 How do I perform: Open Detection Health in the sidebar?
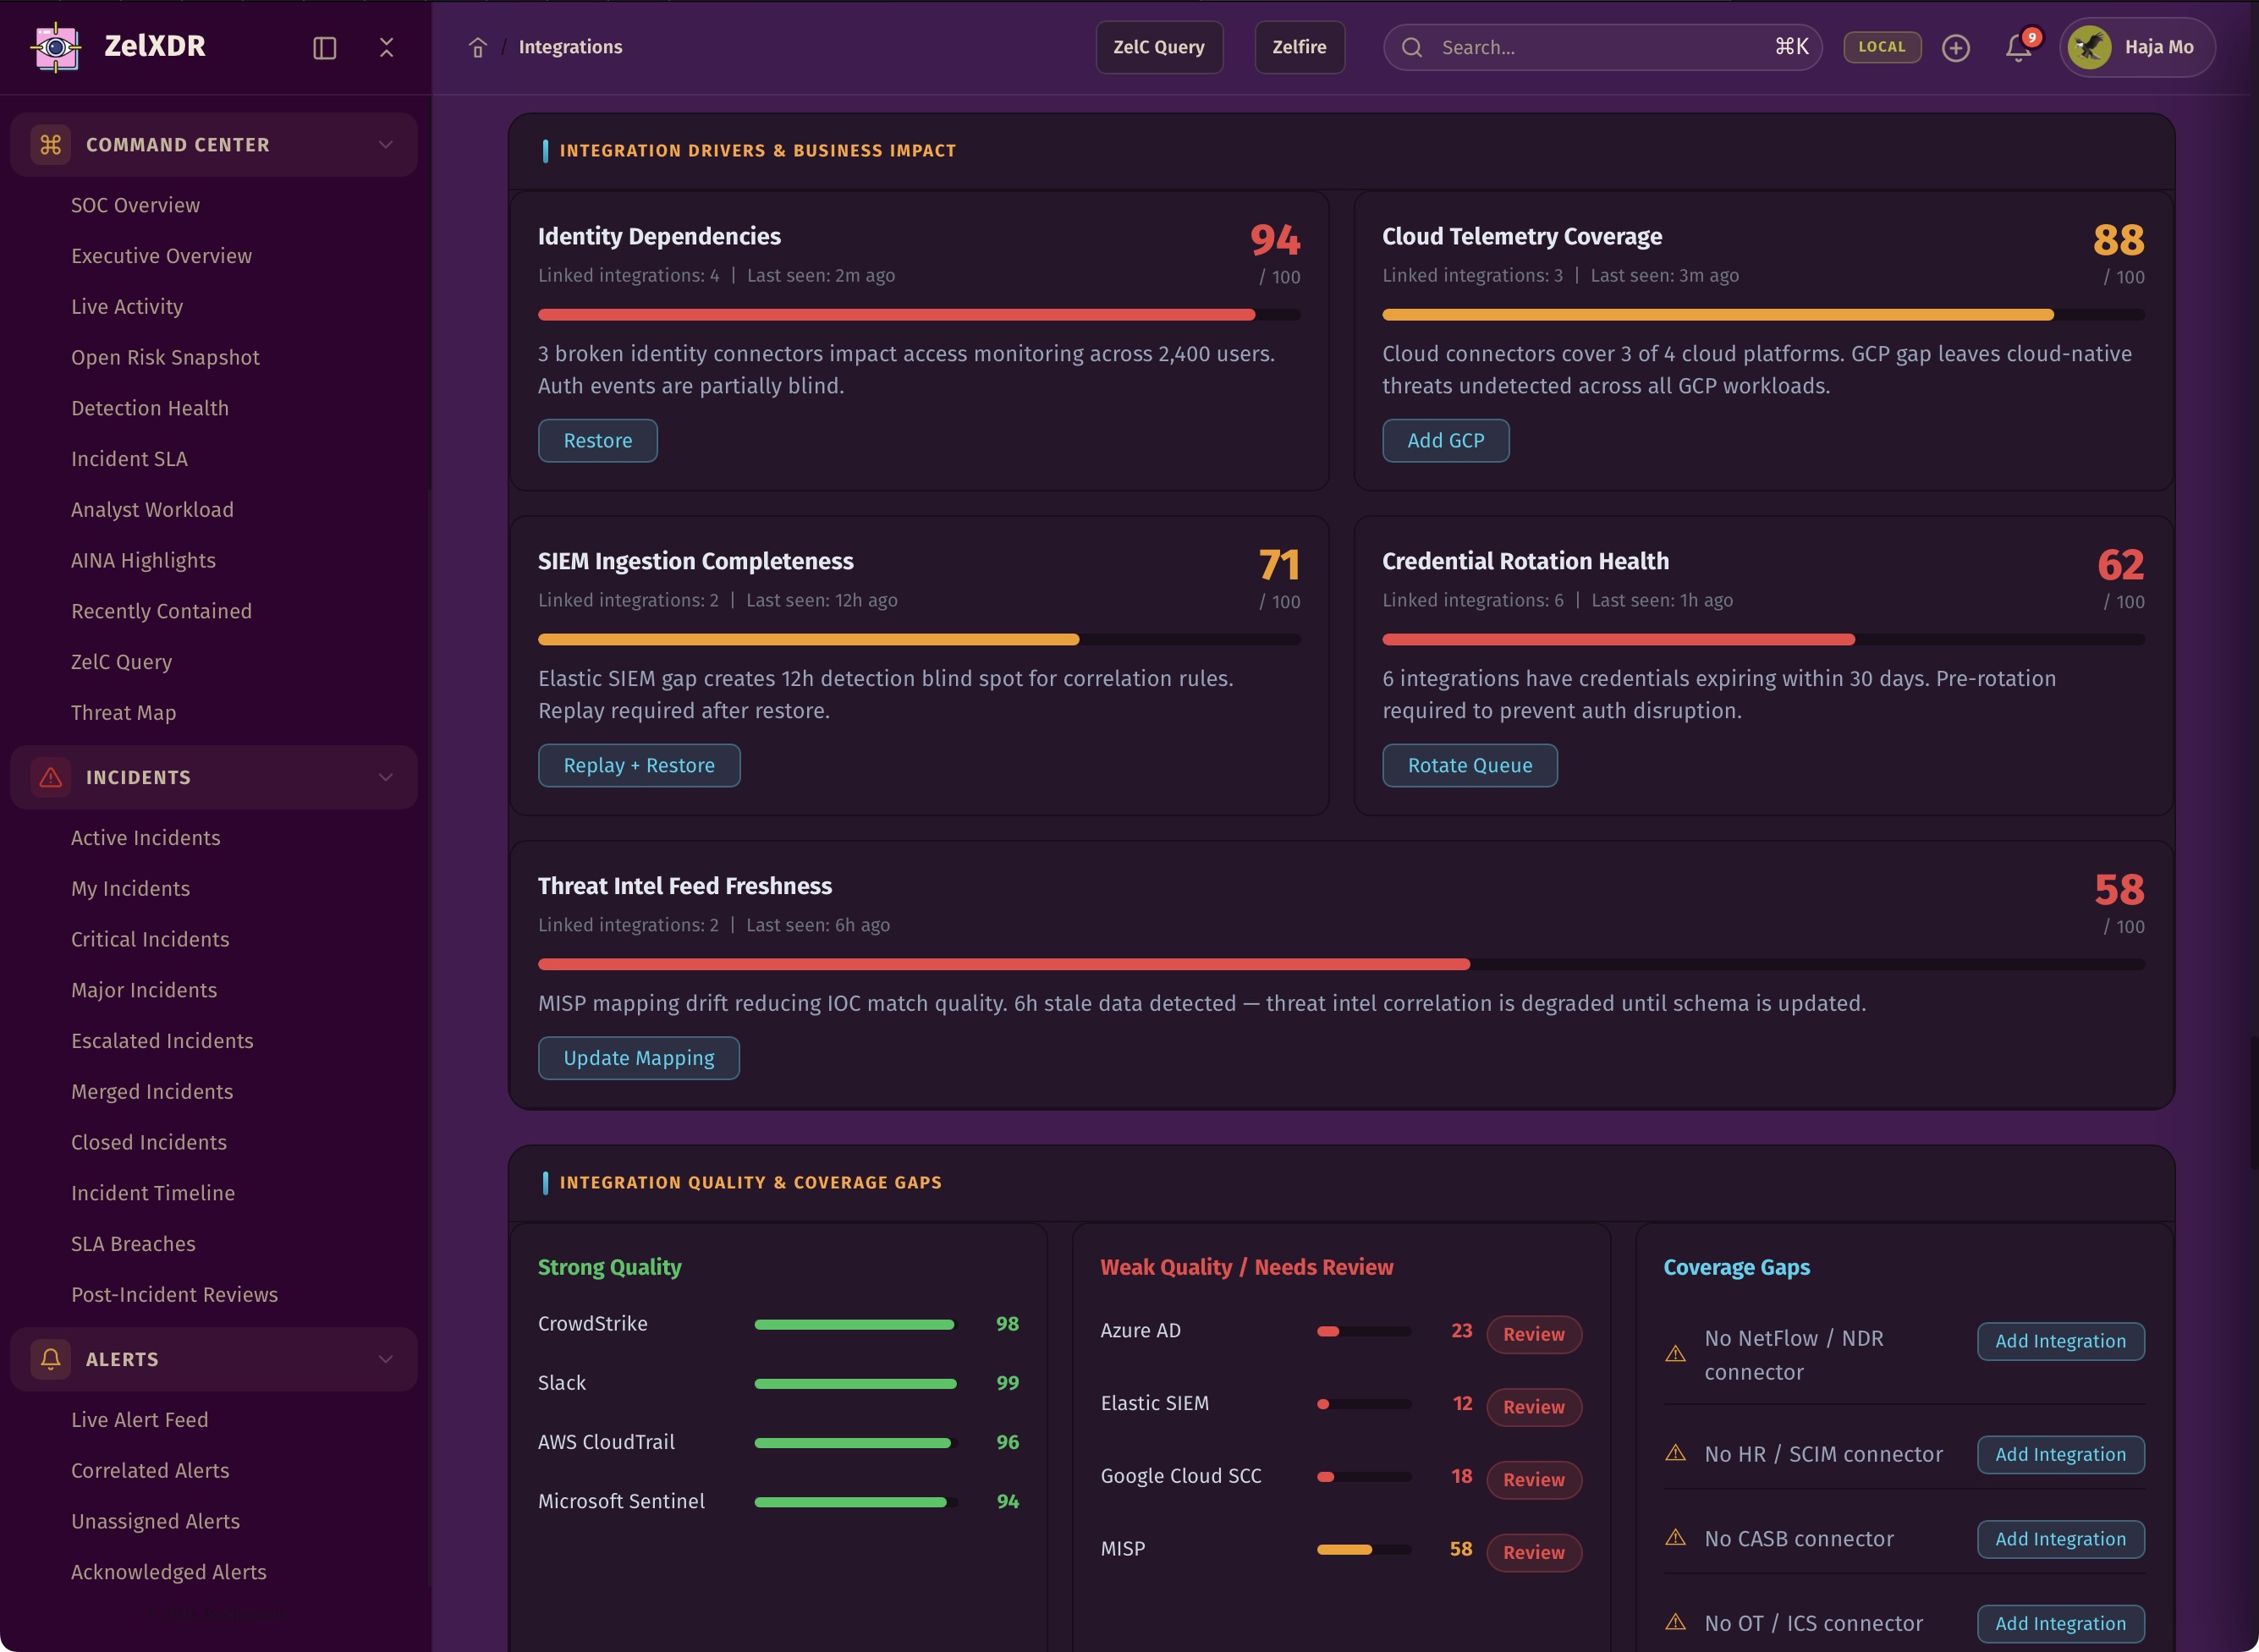pos(150,408)
